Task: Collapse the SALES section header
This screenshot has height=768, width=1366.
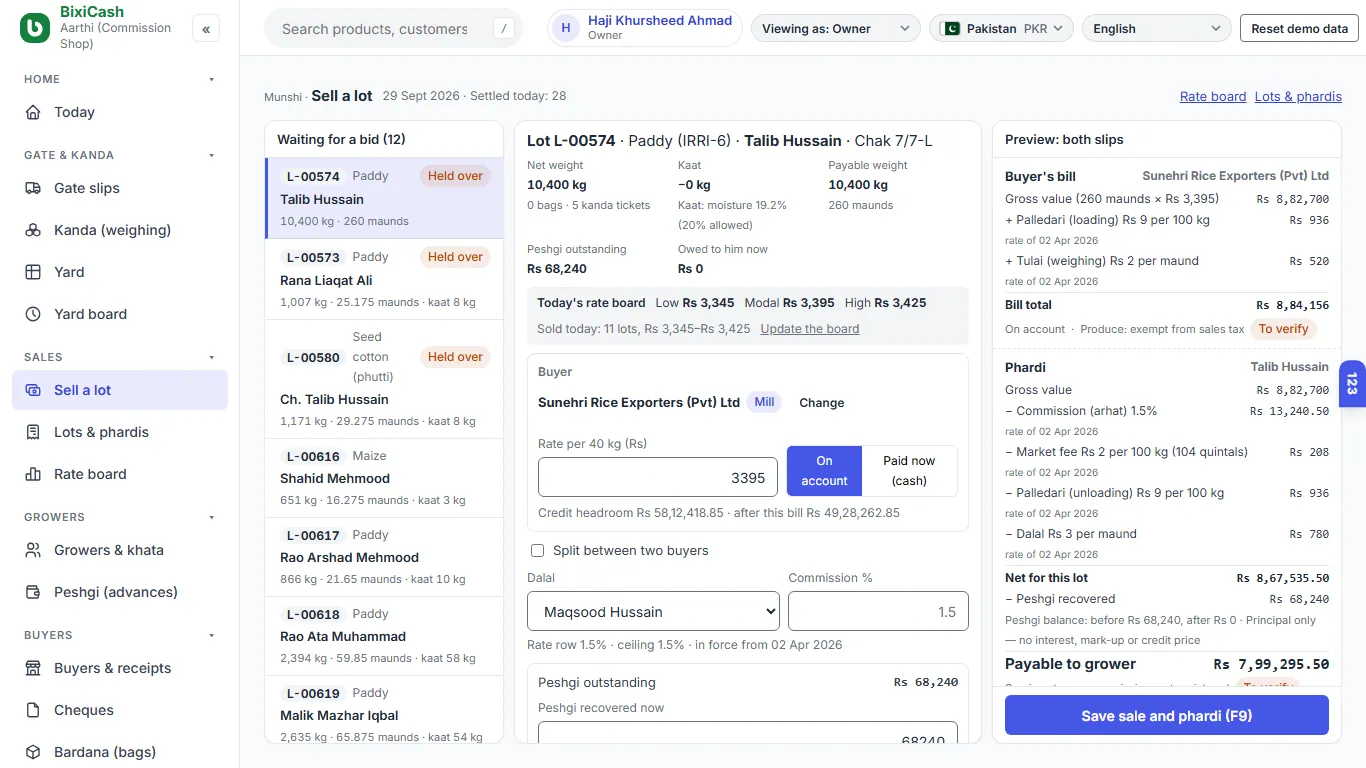Action: [x=120, y=357]
